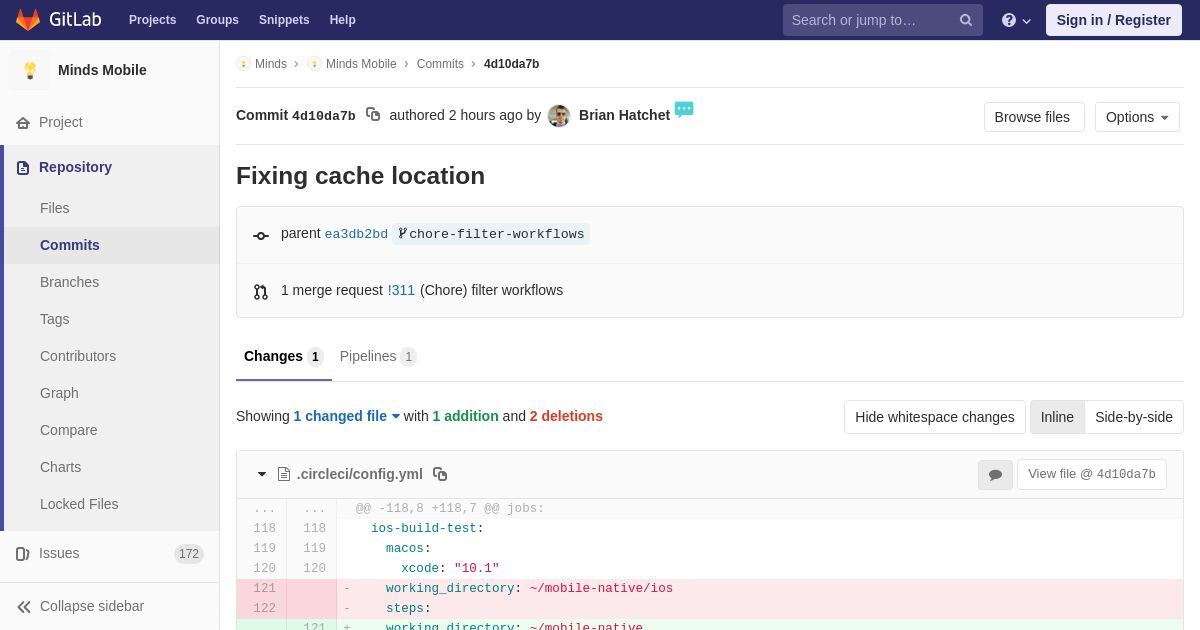Click the Minds Mobile lightbulb project icon
The width and height of the screenshot is (1200, 630).
coord(30,70)
